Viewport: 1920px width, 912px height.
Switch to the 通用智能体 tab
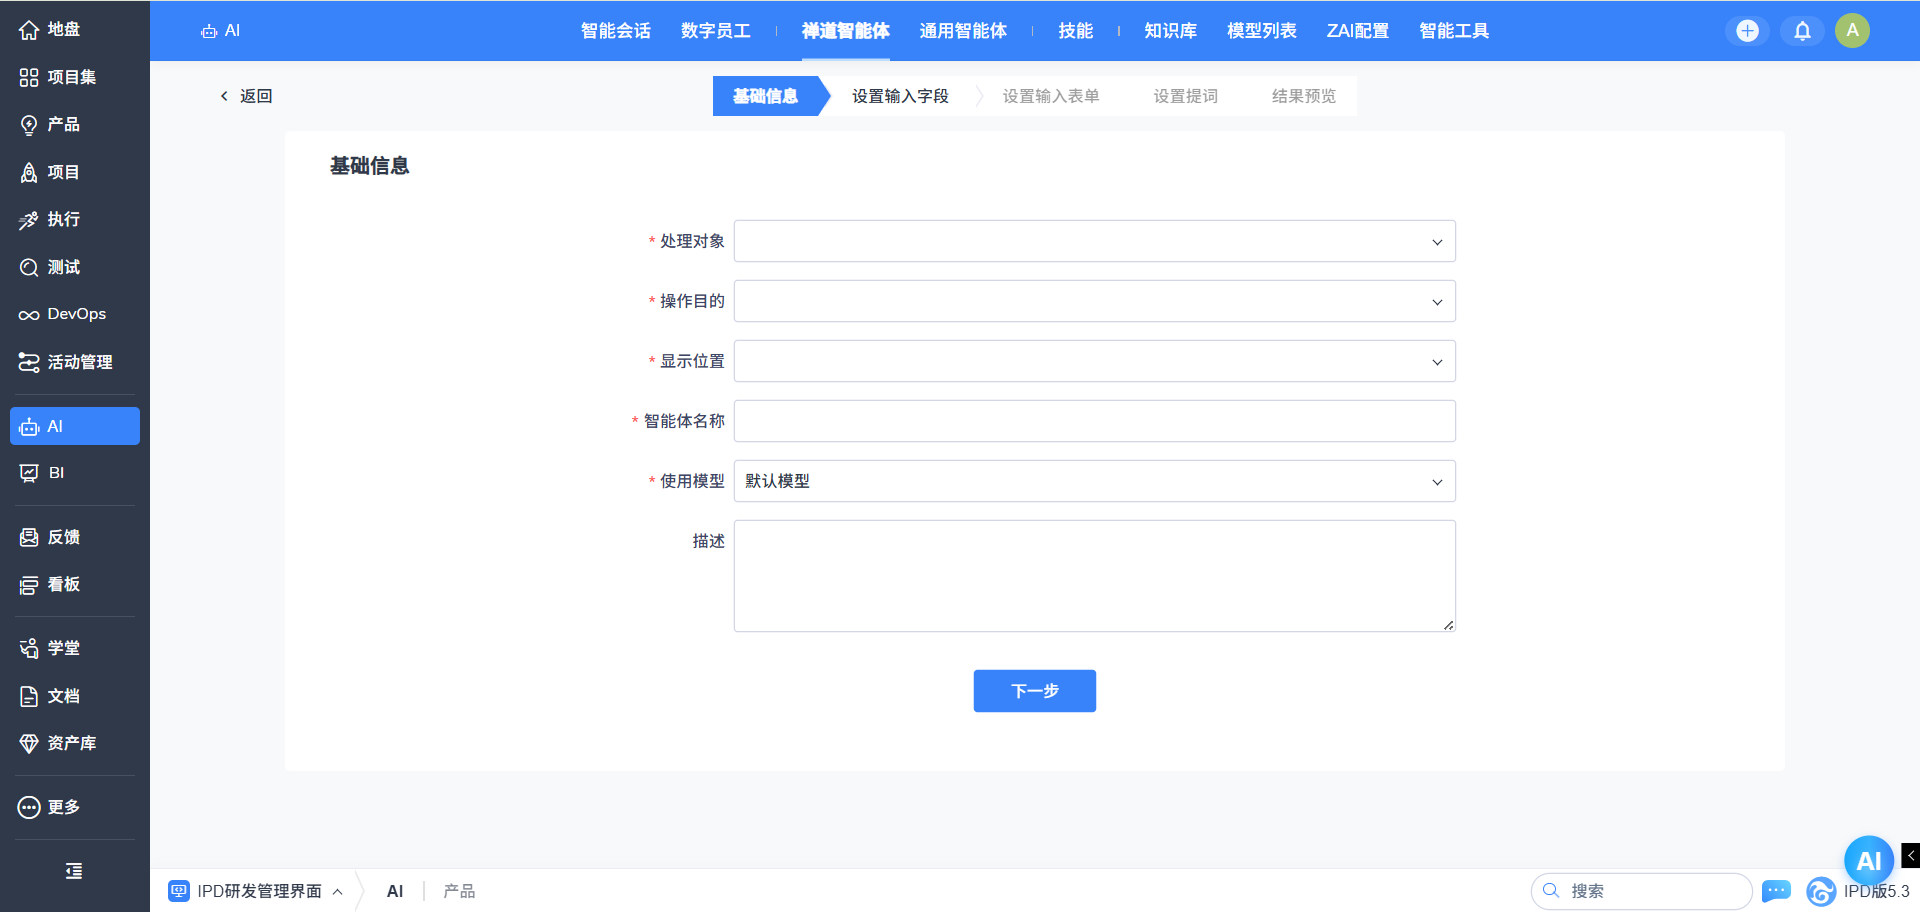[962, 31]
